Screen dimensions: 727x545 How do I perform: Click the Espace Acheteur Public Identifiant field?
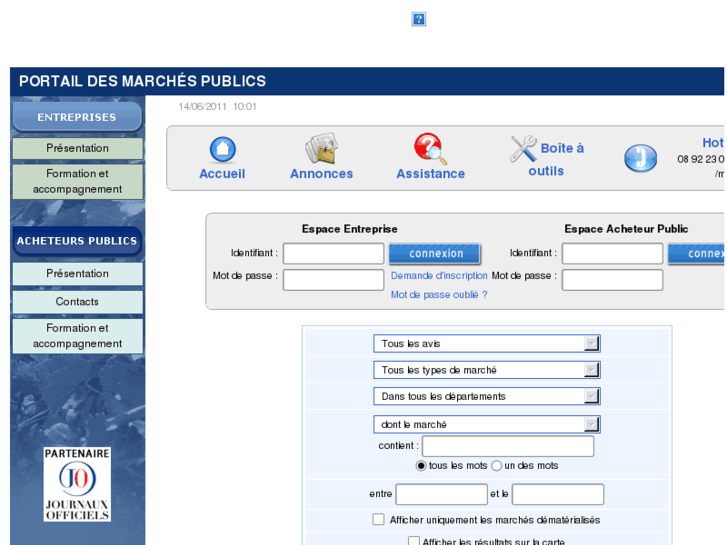click(612, 253)
